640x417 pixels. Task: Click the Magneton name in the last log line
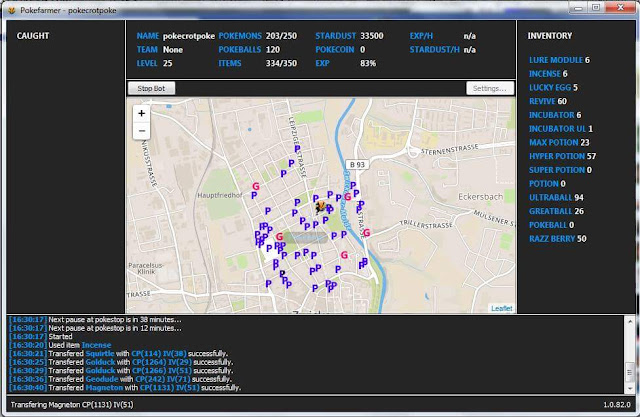(x=104, y=388)
